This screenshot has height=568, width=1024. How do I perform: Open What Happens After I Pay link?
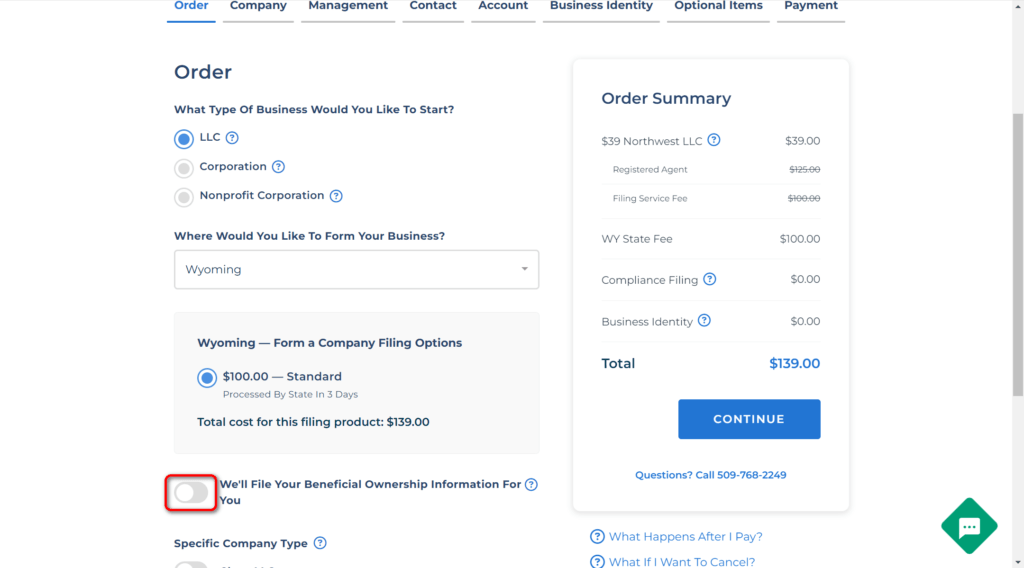coord(686,537)
